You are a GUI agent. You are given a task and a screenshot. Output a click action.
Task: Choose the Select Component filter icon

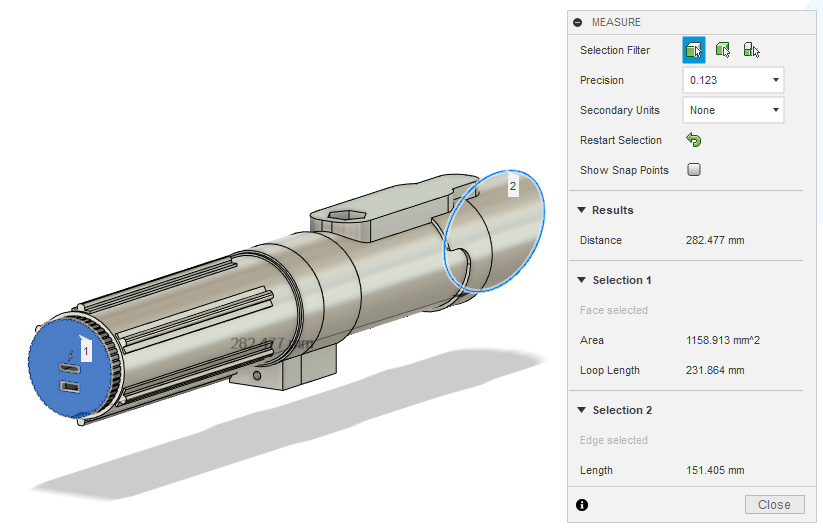tap(752, 50)
